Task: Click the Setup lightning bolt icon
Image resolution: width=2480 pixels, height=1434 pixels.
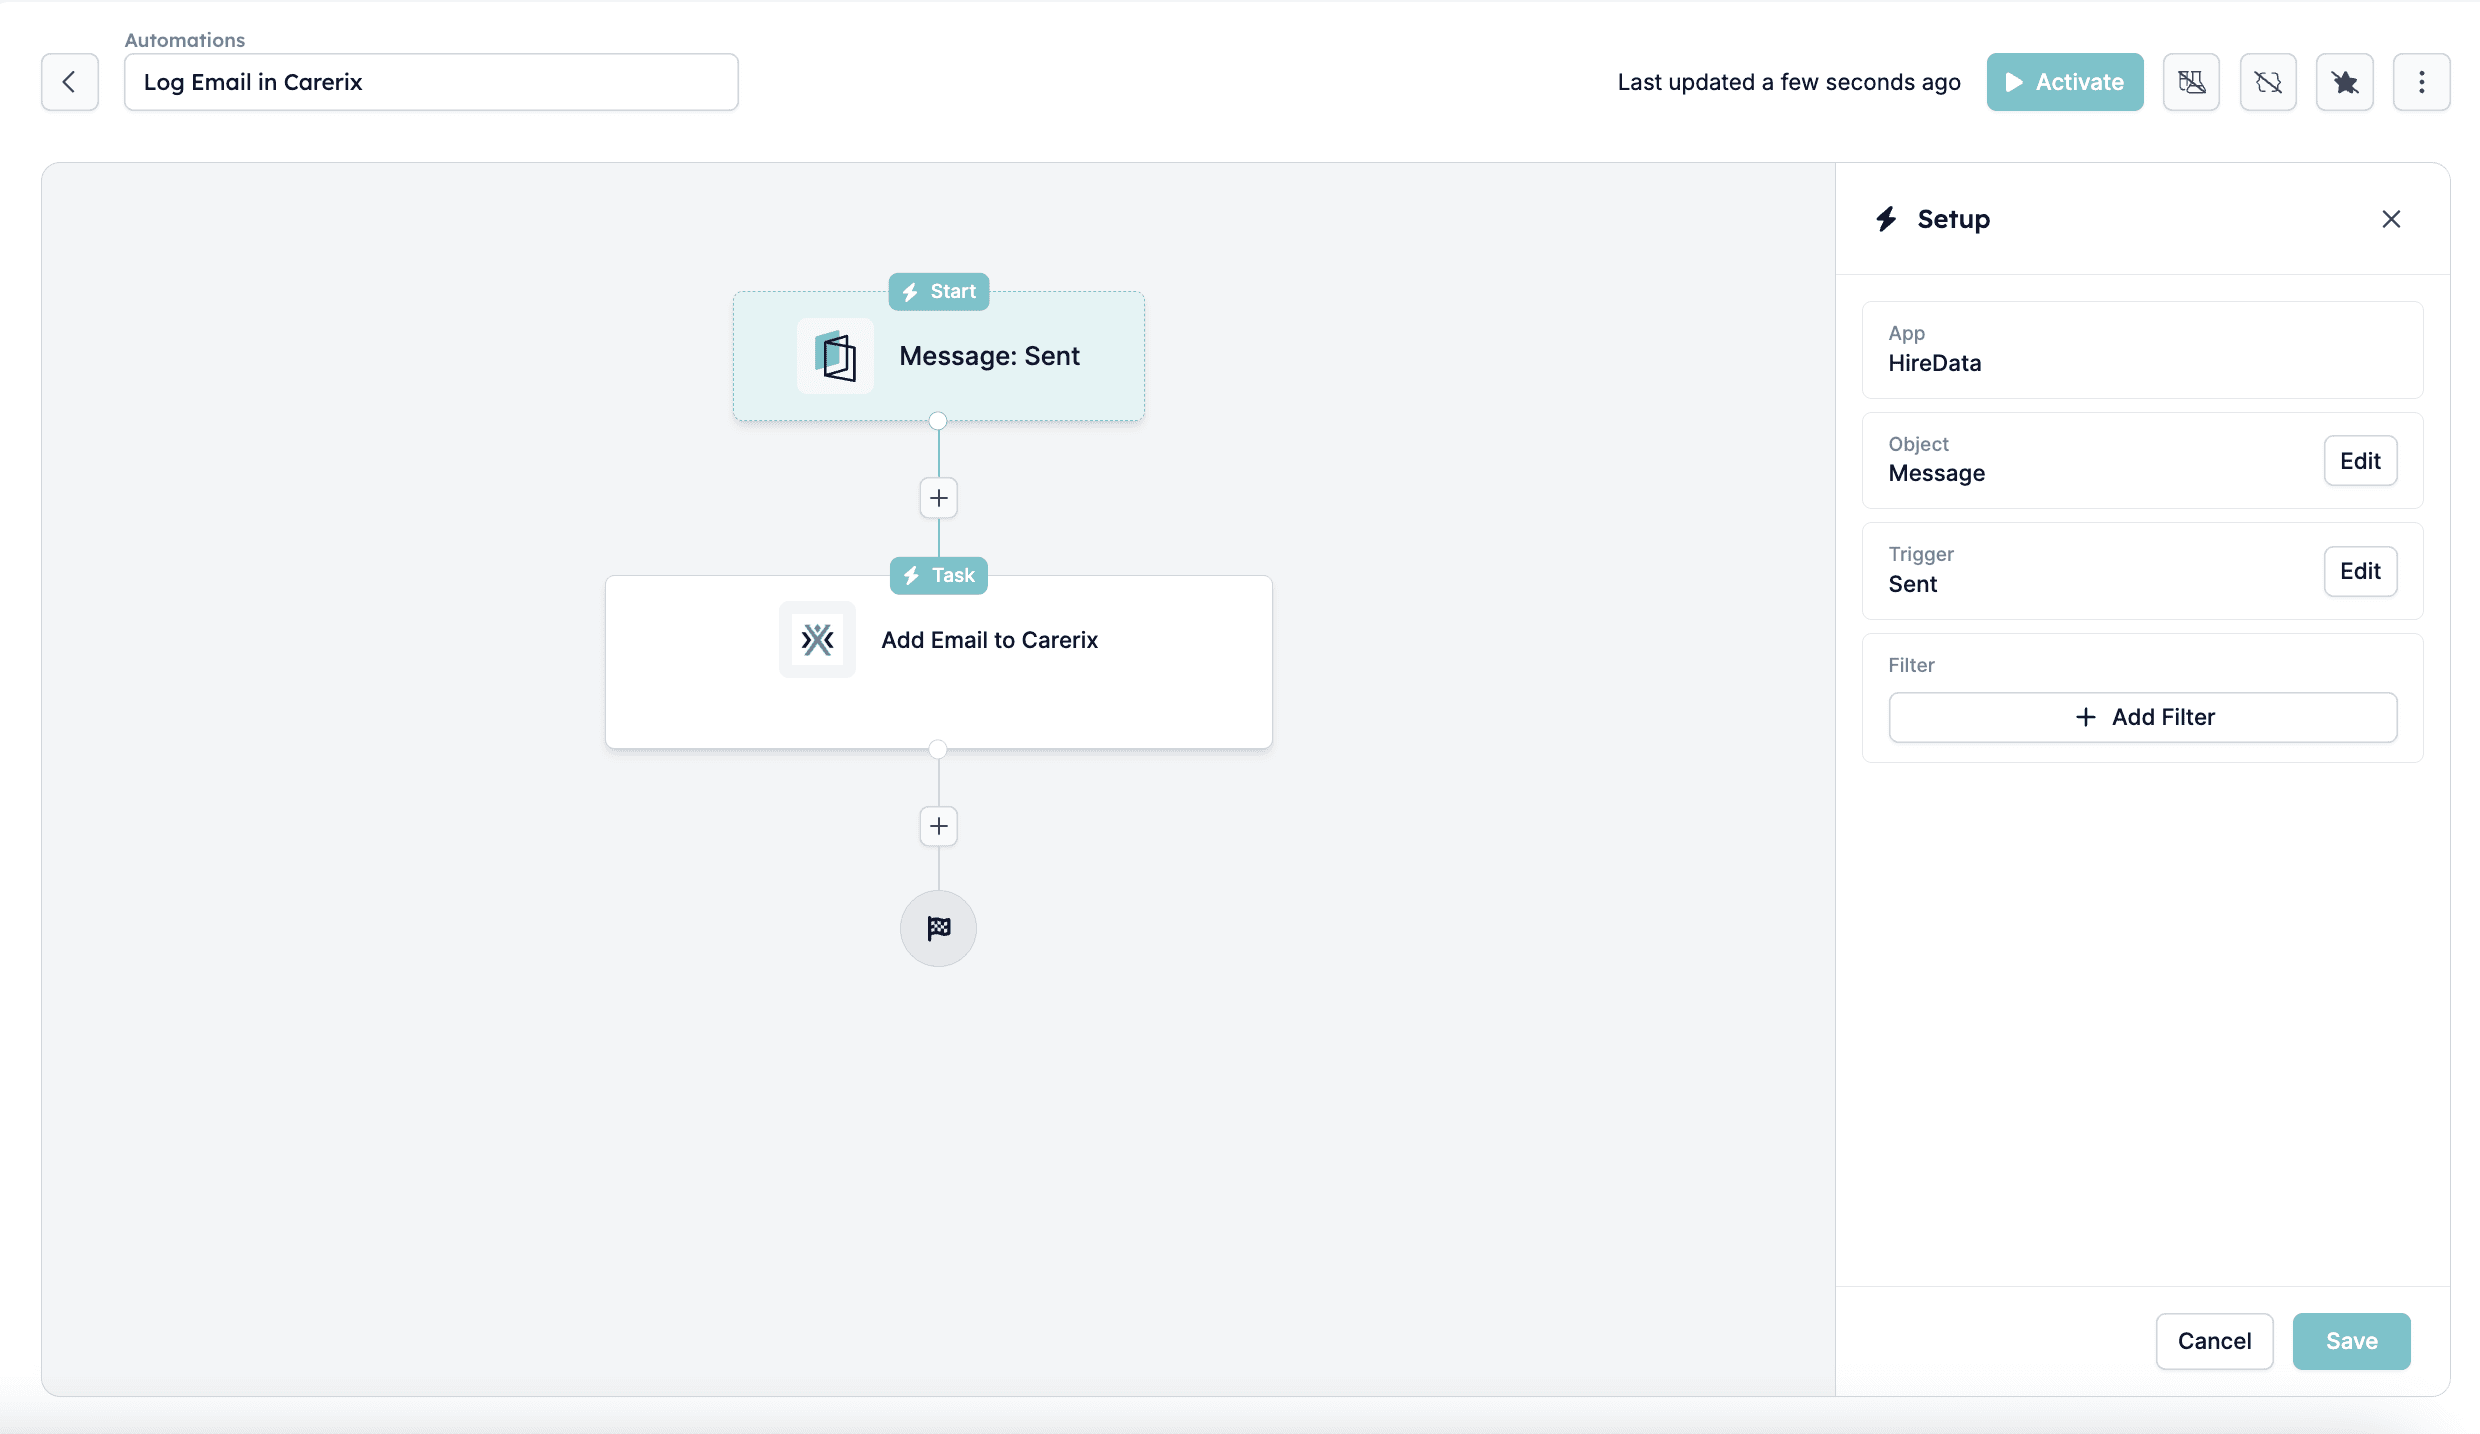Action: (1886, 219)
